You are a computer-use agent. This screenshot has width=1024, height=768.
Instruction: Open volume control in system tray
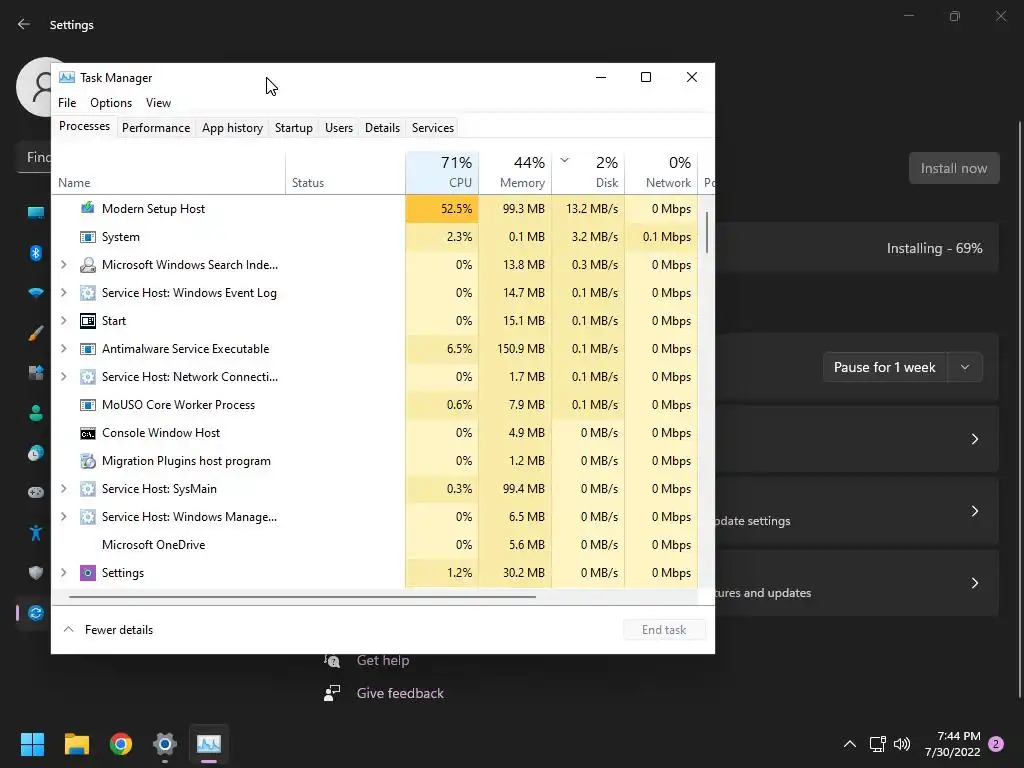point(902,744)
